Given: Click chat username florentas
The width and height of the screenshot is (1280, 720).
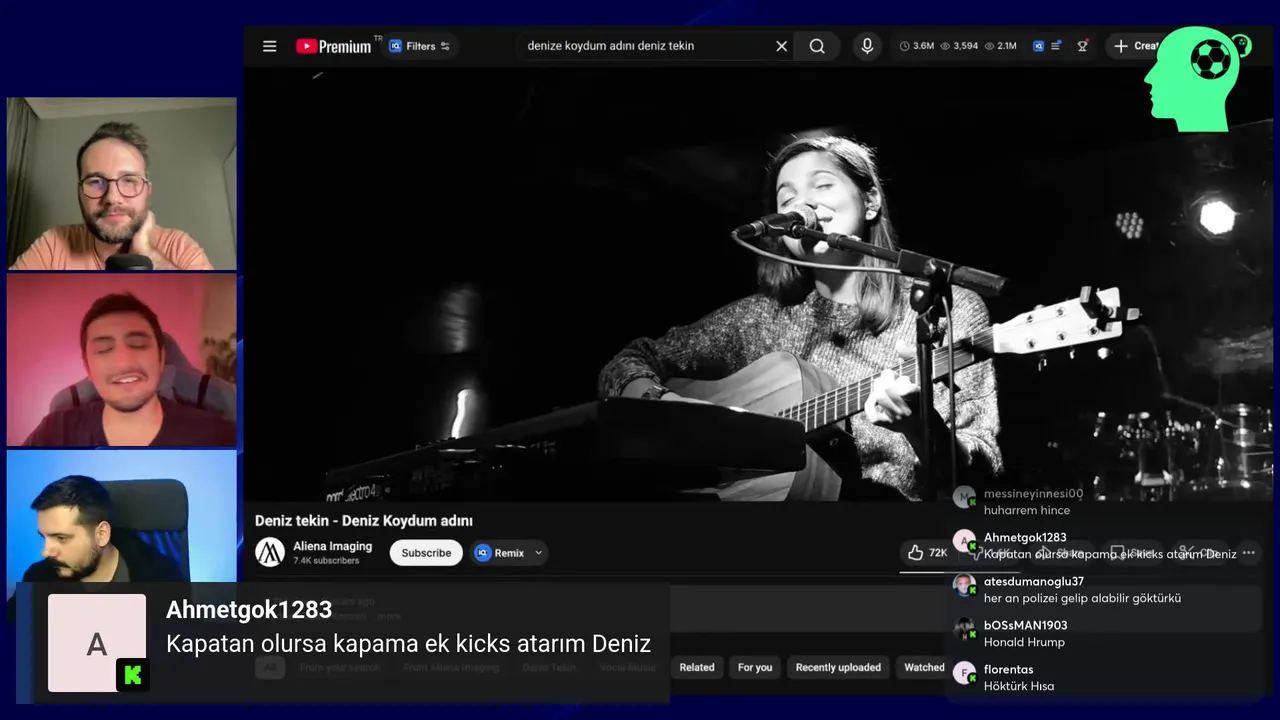Looking at the screenshot, I should point(1008,670).
